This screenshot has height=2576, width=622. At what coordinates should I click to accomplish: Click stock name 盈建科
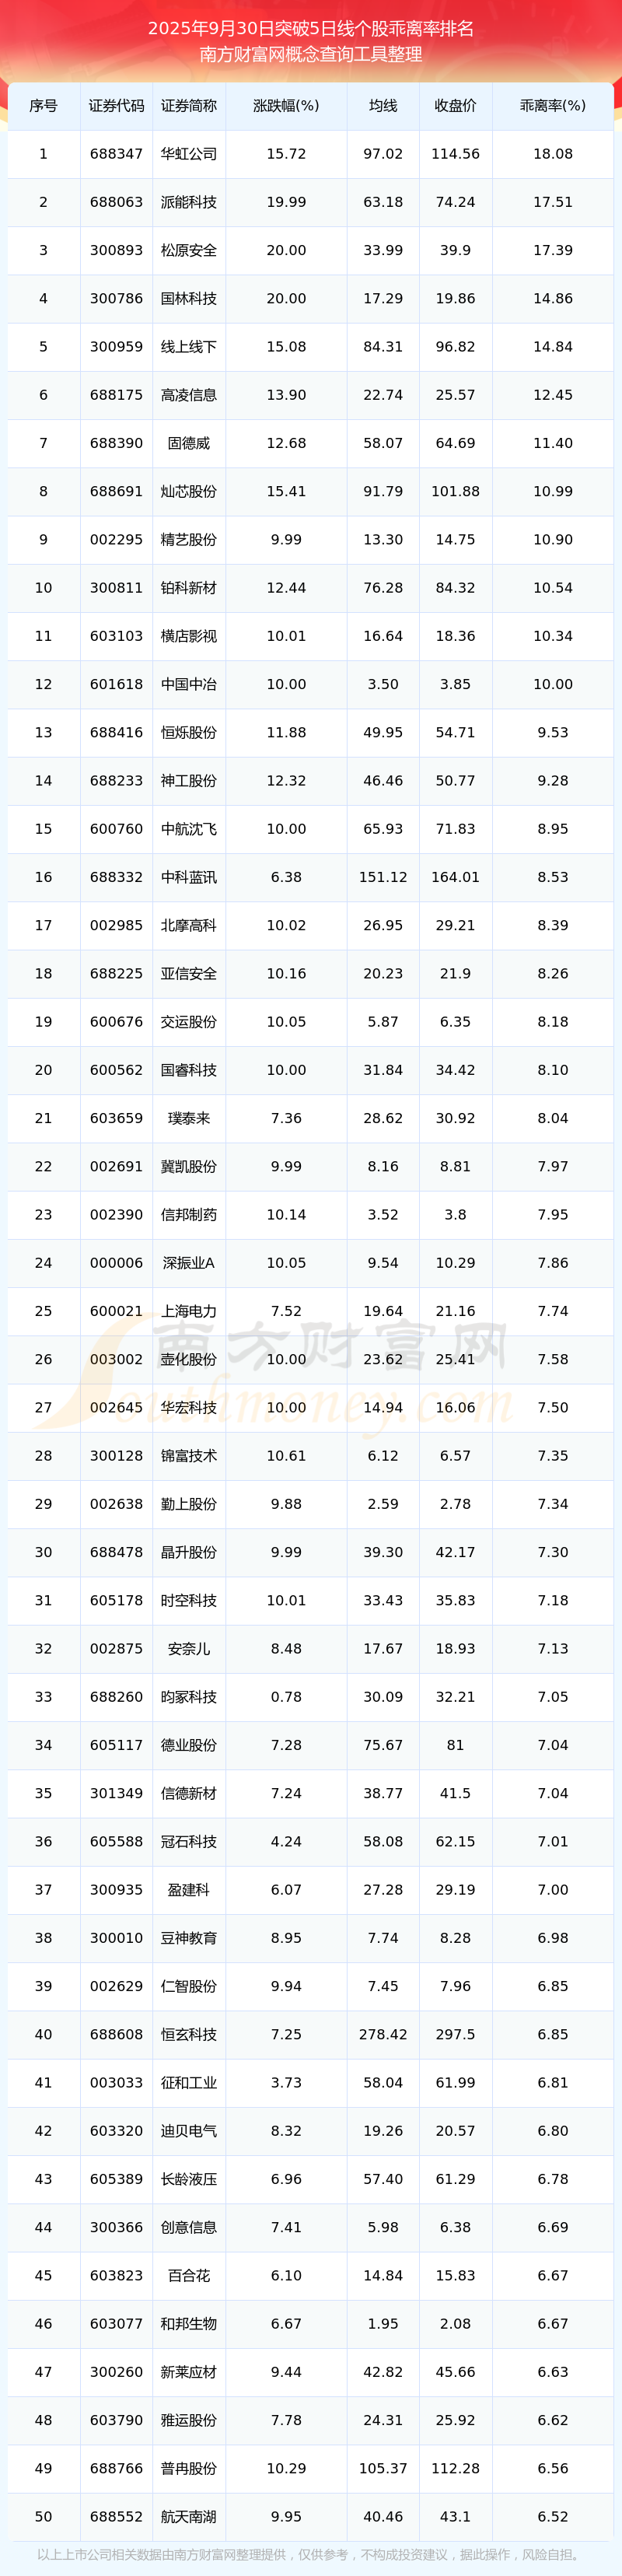(189, 1891)
